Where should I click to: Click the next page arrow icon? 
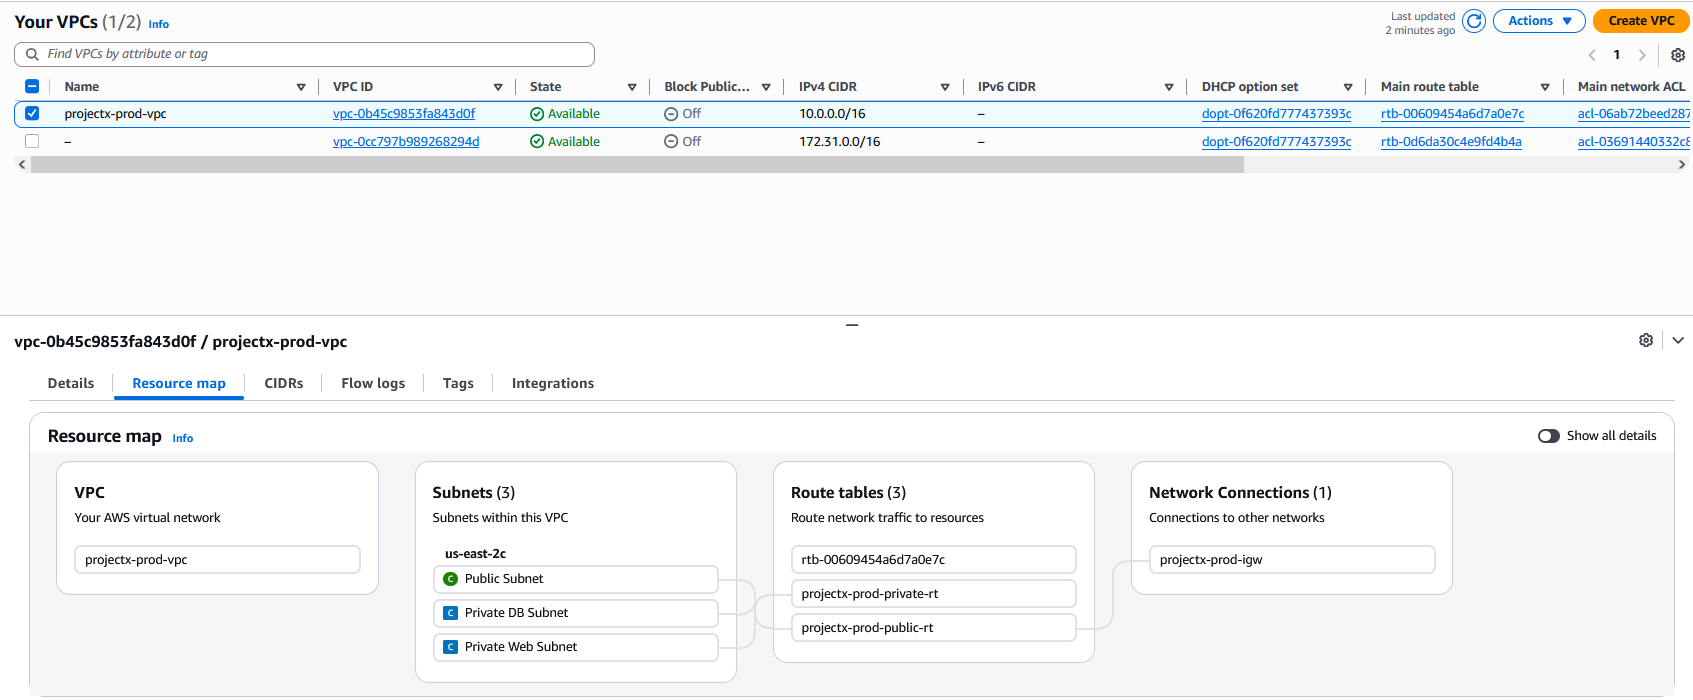point(1641,55)
